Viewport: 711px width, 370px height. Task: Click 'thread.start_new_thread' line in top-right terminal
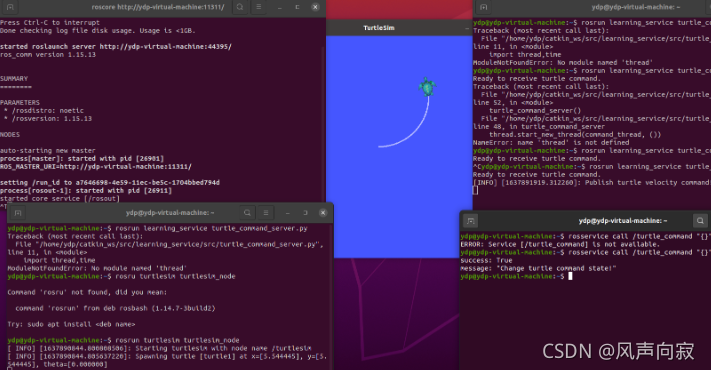click(575, 135)
